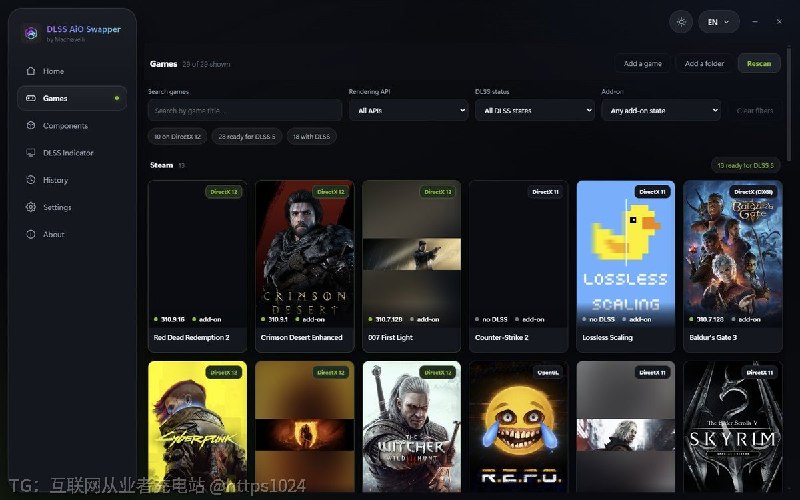The height and width of the screenshot is (500, 800).
Task: Click the DirectX (DXGI) badge on Baldur's Gate 3
Action: click(754, 192)
